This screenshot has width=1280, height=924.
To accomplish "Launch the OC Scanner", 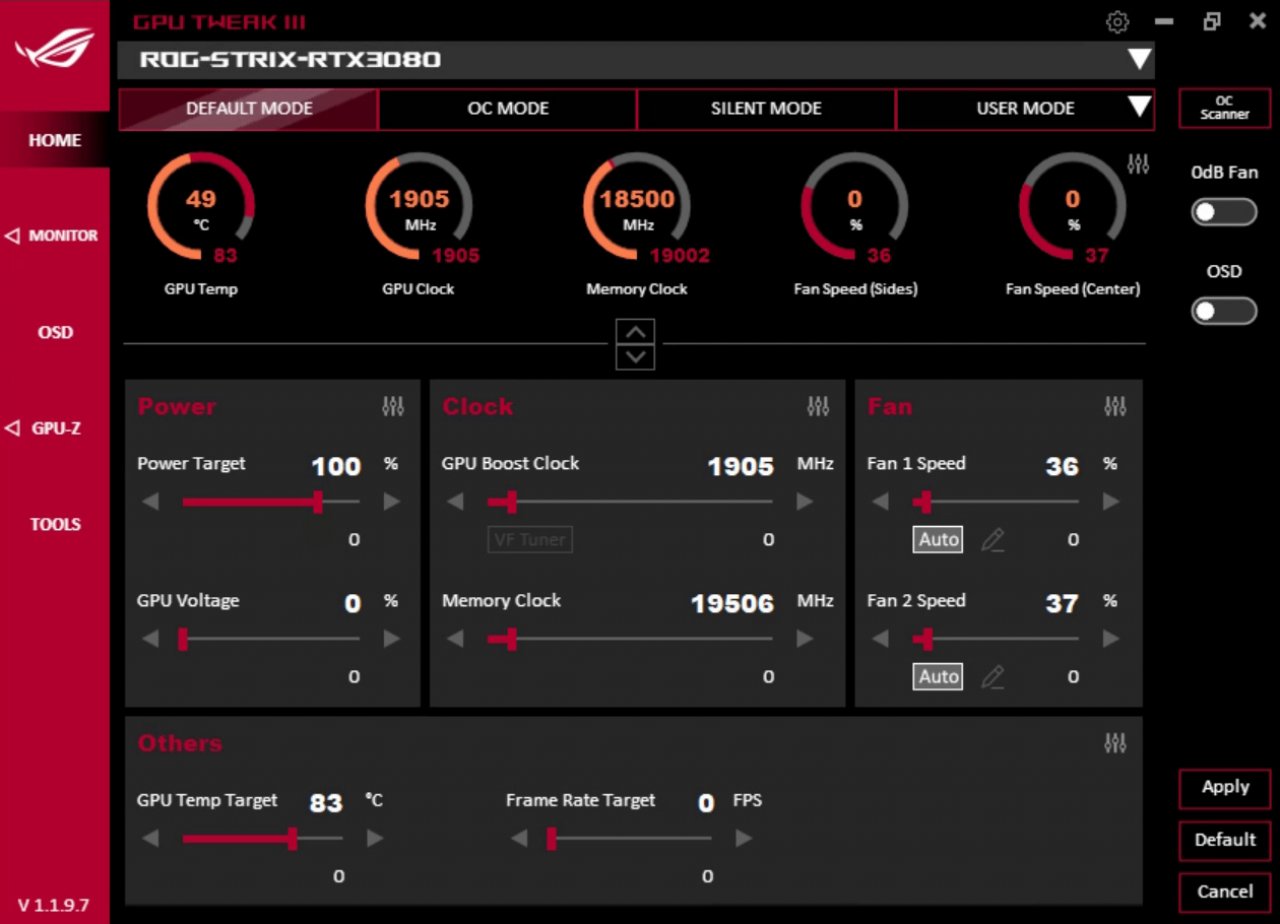I will [1224, 108].
